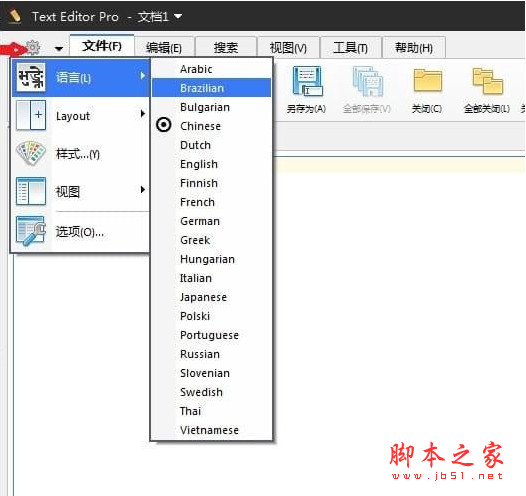526x496 pixels.
Task: Click the Chinese radio button indicator
Action: (x=164, y=125)
